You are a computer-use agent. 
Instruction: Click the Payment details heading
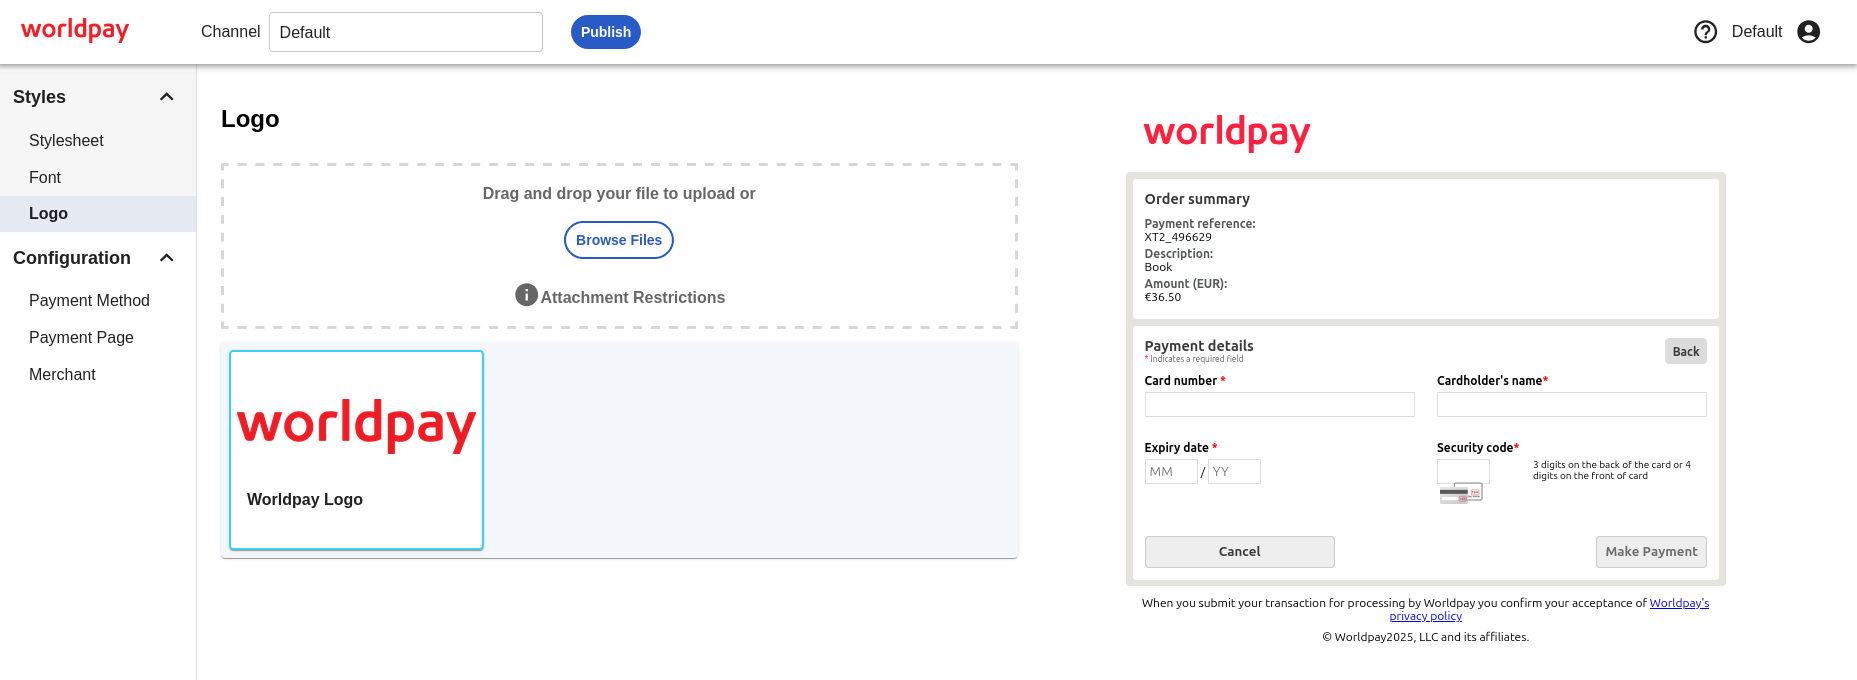(x=1199, y=346)
